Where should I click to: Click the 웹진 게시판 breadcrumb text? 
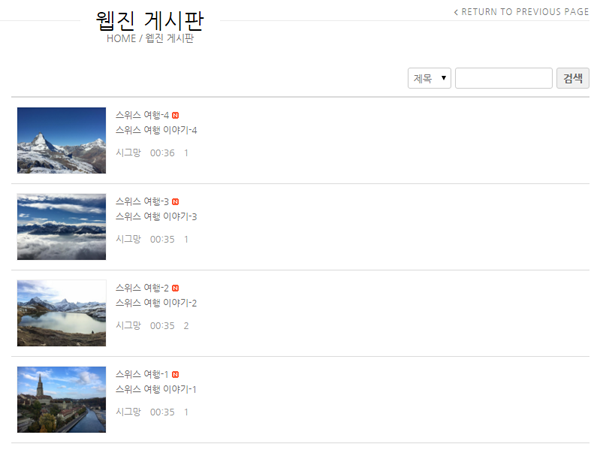click(x=170, y=39)
